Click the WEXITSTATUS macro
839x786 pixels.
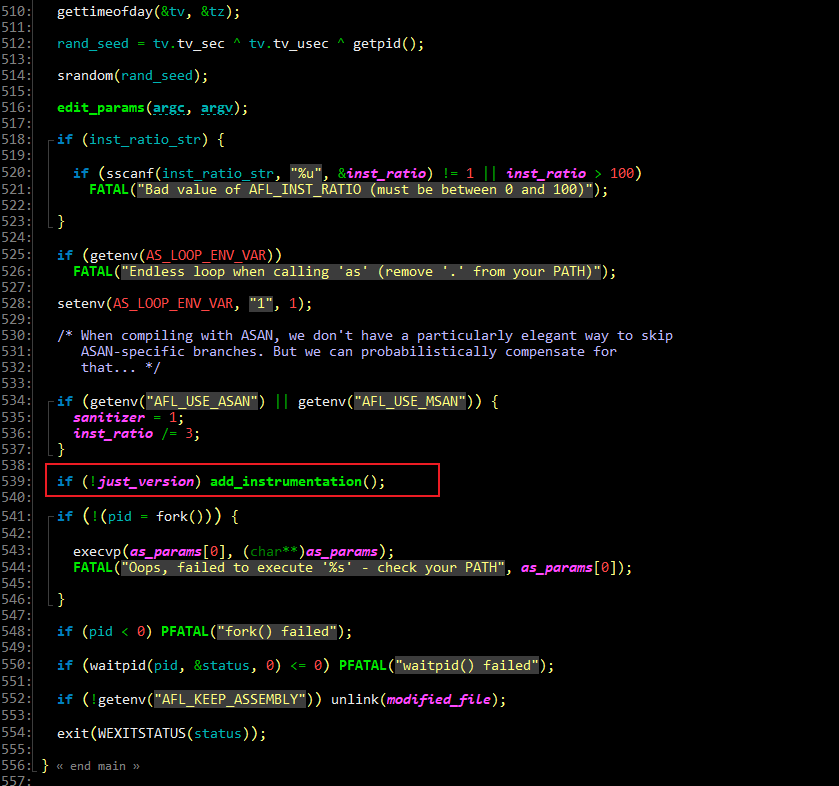141,733
